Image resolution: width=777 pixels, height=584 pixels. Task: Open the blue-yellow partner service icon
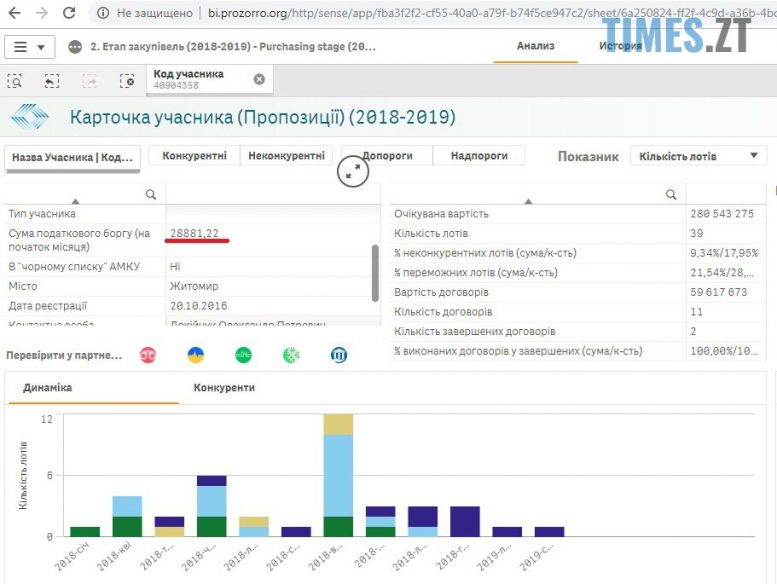pos(196,355)
